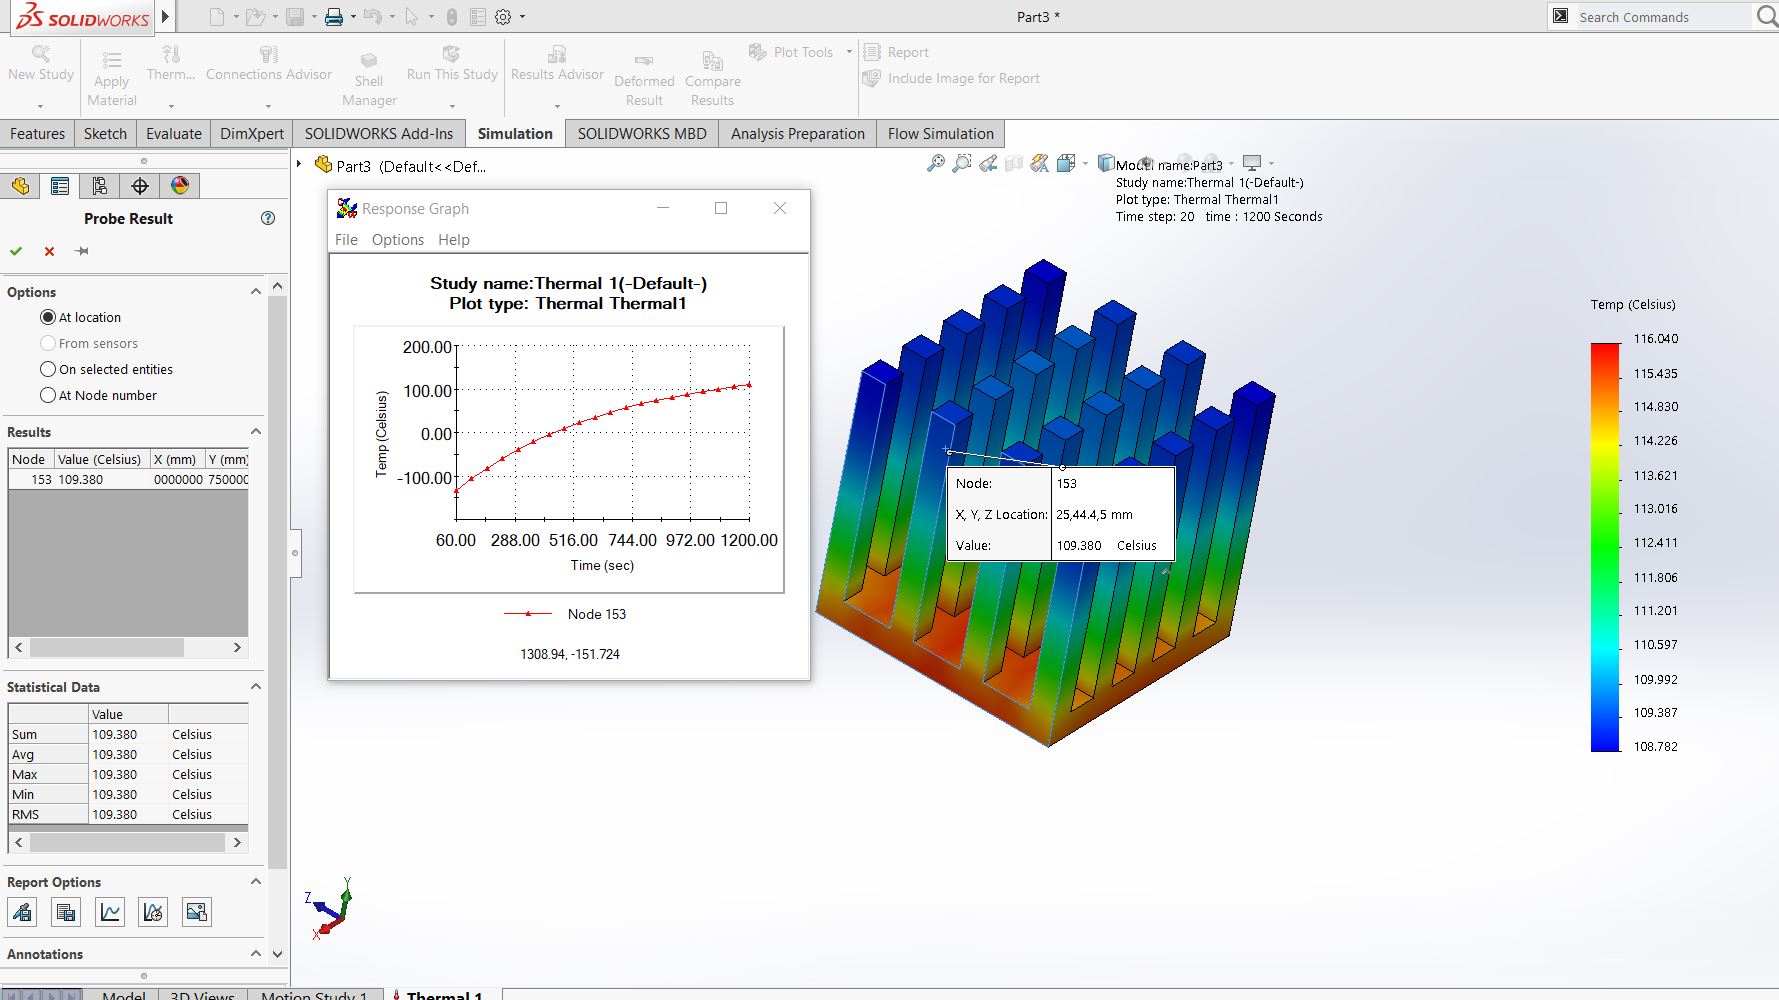Click the Save image report option icon
The width and height of the screenshot is (1779, 1000).
click(197, 912)
